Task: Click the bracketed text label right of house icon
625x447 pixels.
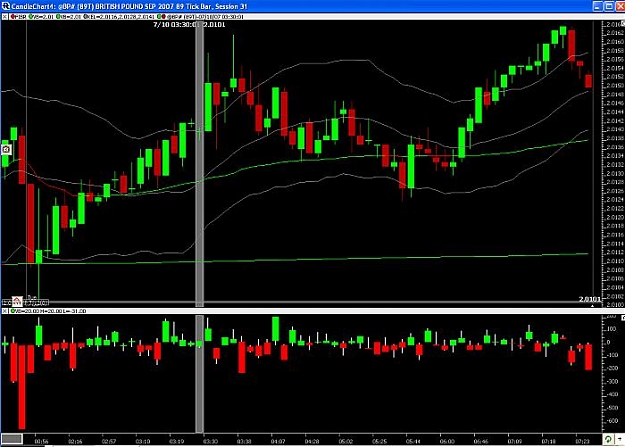Action: (36, 303)
